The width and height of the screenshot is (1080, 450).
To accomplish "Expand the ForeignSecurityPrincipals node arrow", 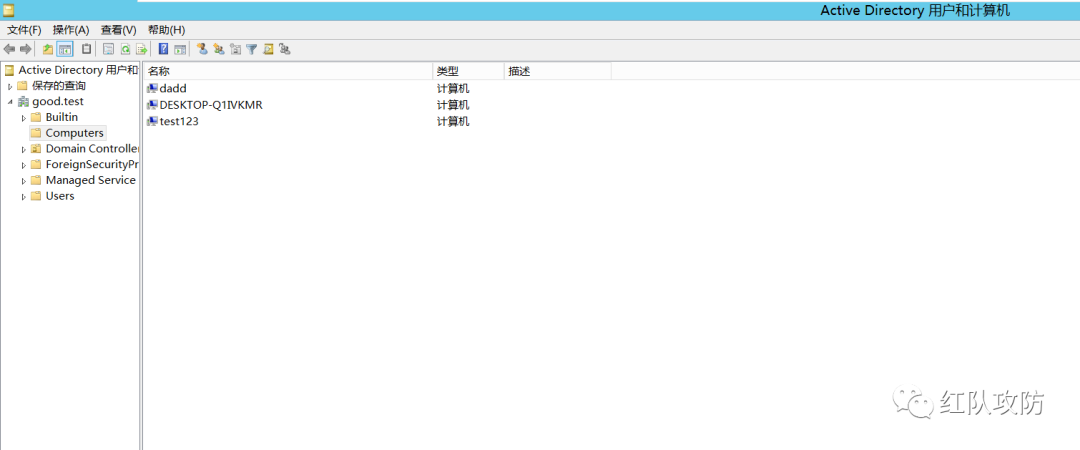I will [23, 165].
